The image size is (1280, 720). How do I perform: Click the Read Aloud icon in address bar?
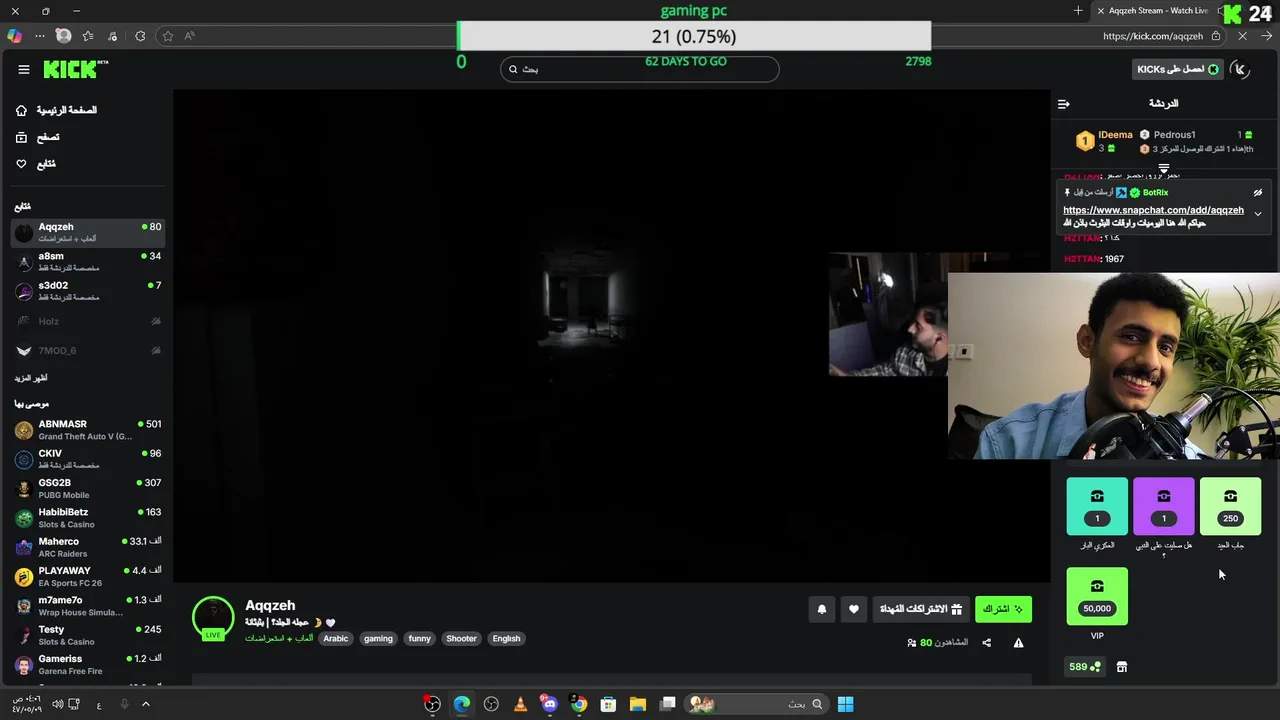coord(189,36)
